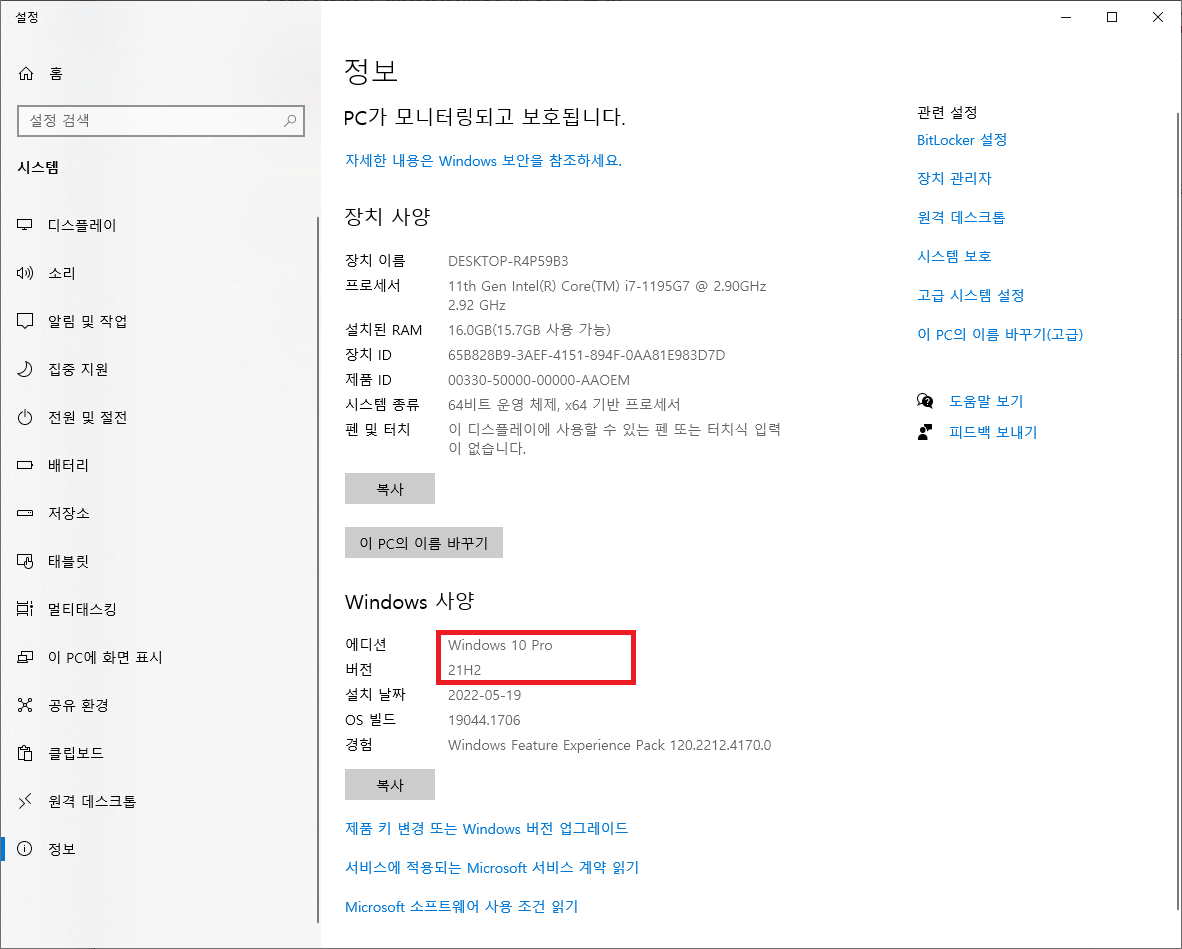Open Display settings via monitor icon
Screen dimensions: 1182x949
(26, 225)
